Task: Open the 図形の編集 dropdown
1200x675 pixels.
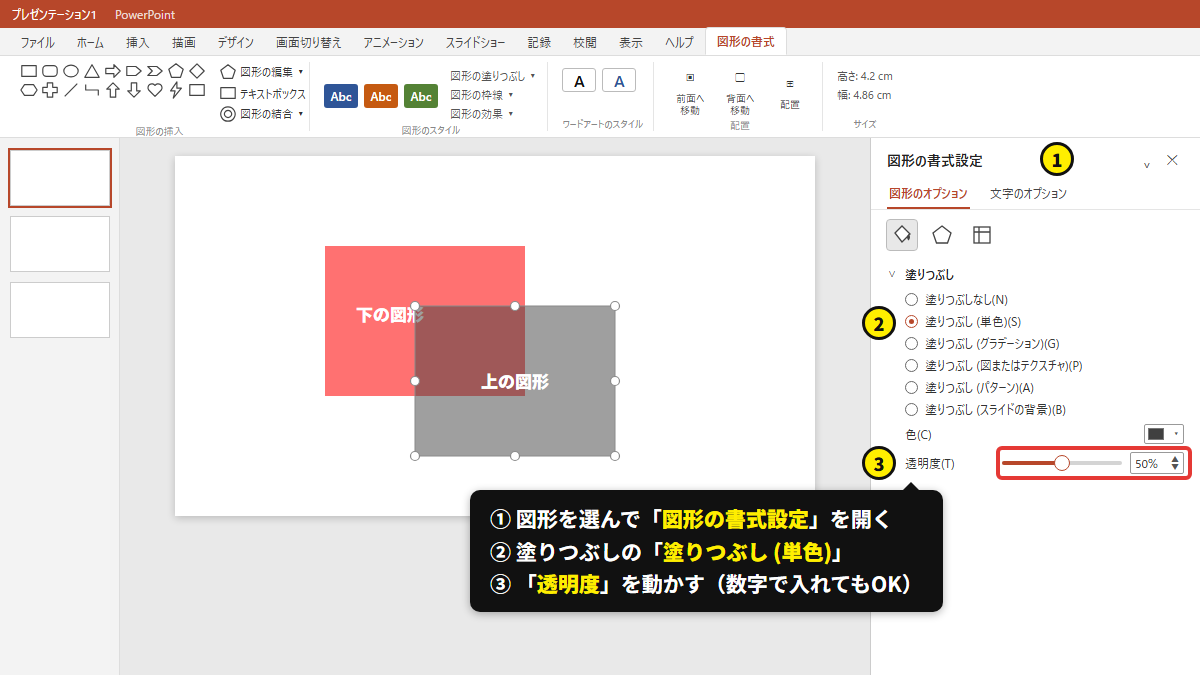Action: click(x=262, y=72)
